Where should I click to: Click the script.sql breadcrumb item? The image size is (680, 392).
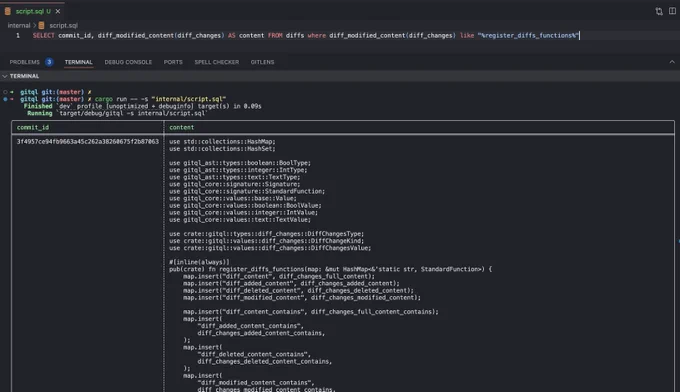coord(63,26)
